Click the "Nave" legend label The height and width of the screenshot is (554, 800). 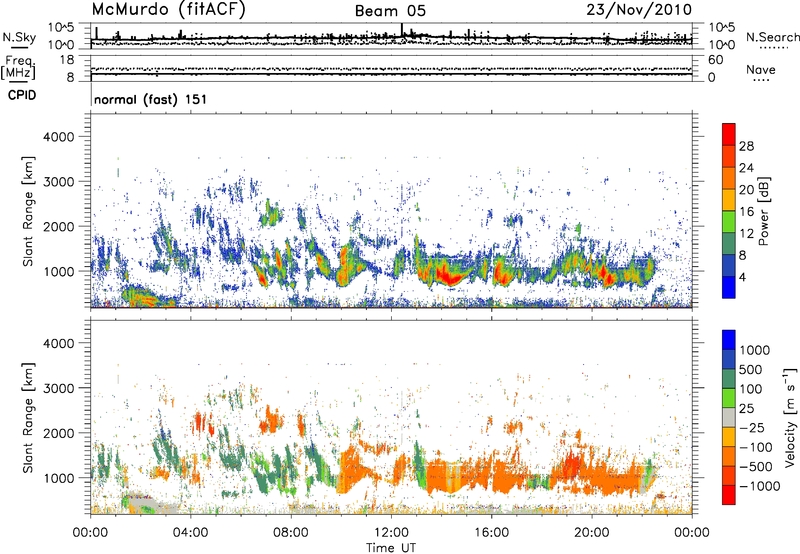(x=761, y=69)
